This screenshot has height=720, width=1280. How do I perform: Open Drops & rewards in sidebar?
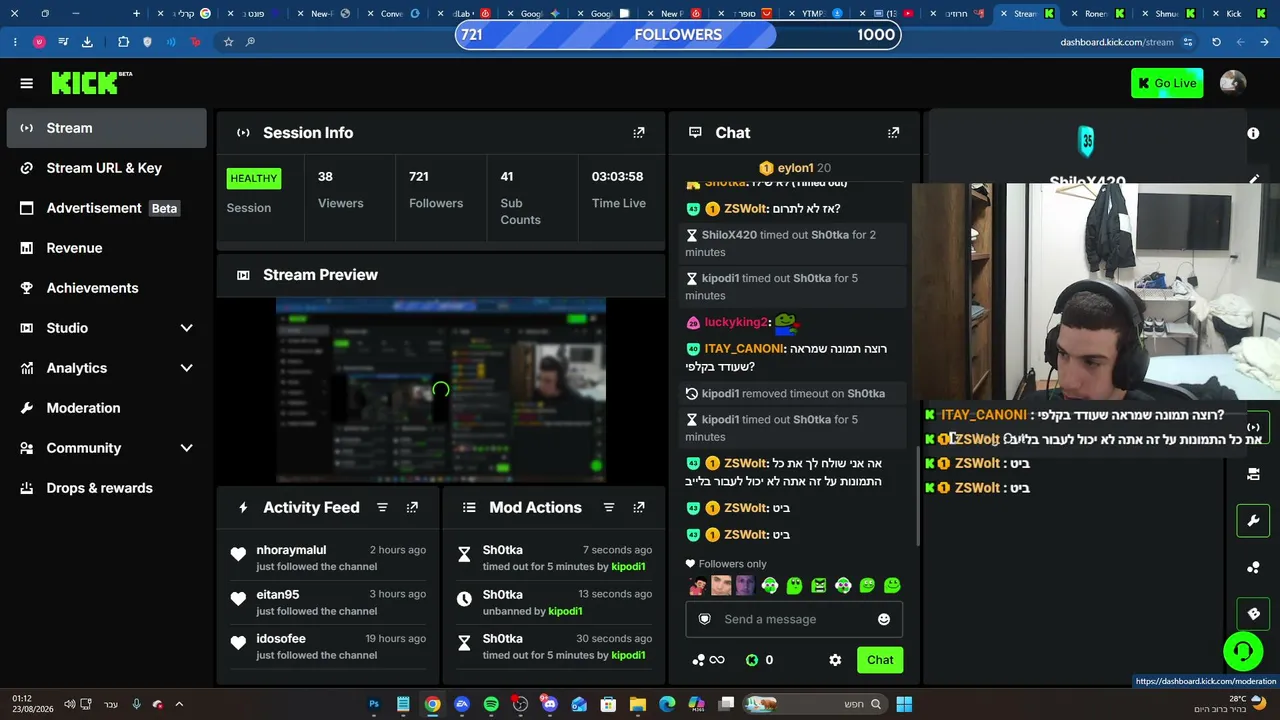(x=106, y=488)
